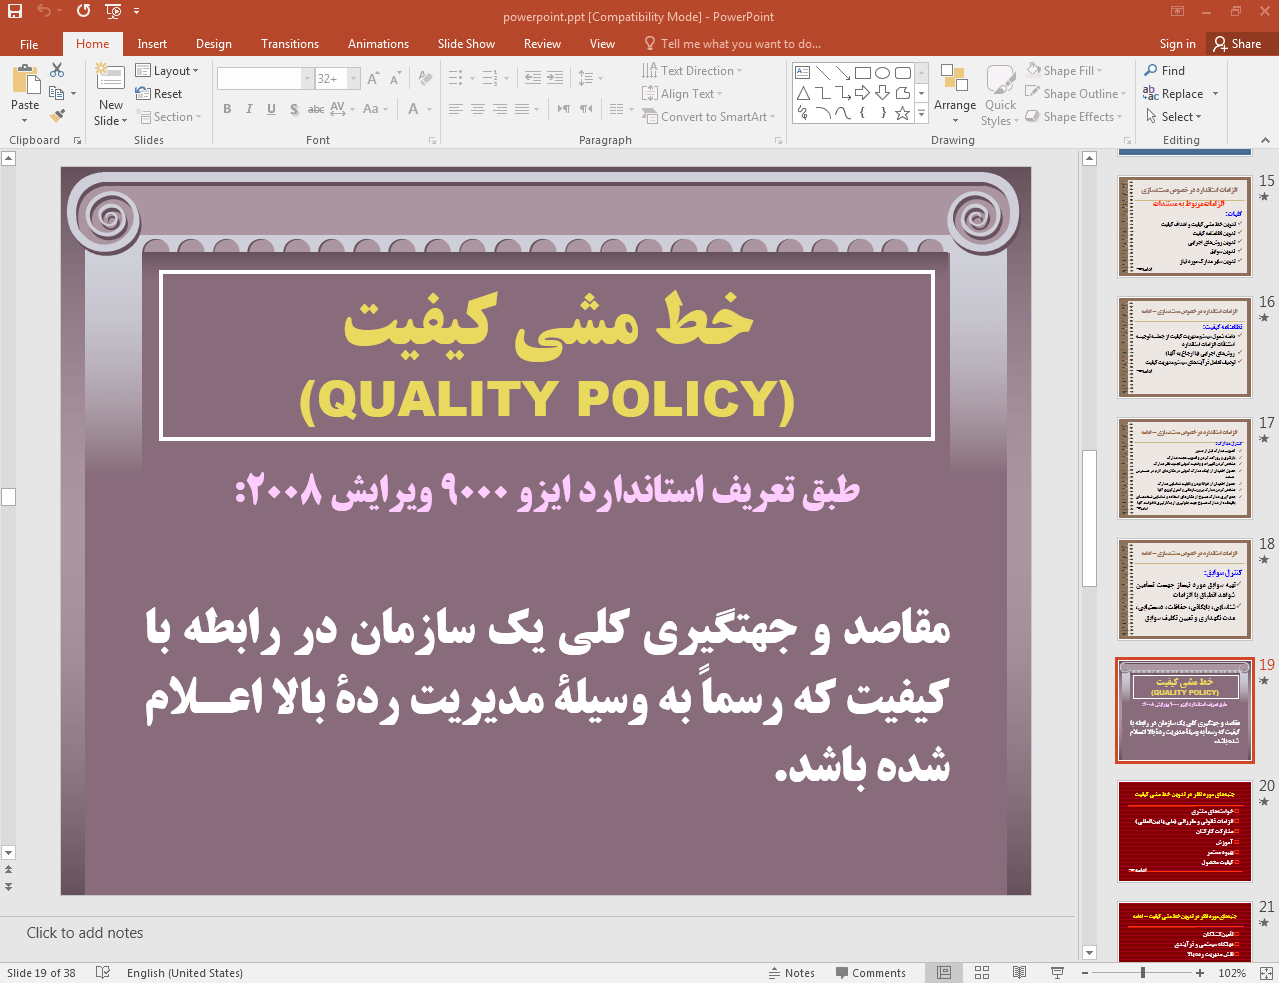
Task: Toggle Text Shadow
Action: pos(294,109)
